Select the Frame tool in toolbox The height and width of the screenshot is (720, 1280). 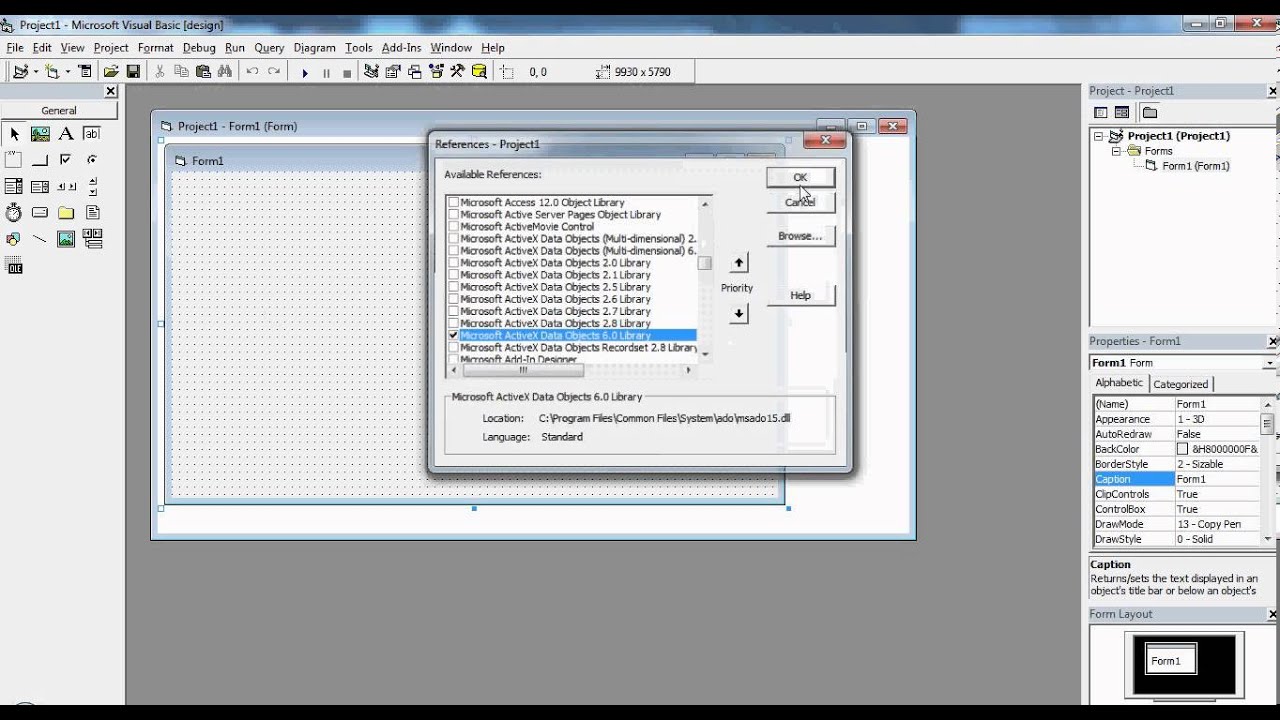(x=14, y=160)
